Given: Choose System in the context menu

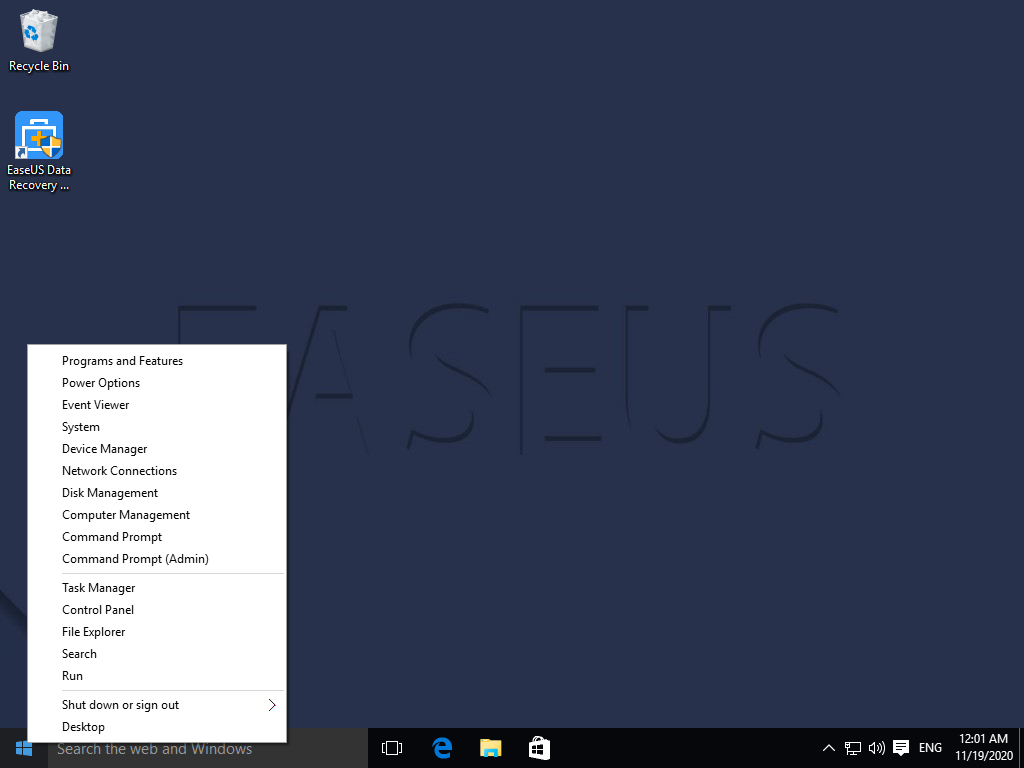Looking at the screenshot, I should pos(157,427).
